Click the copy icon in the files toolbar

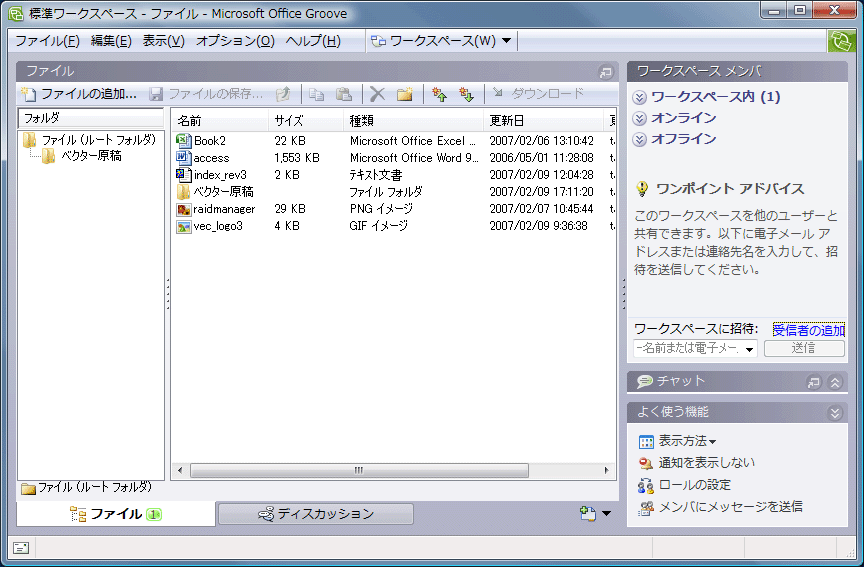pos(316,94)
